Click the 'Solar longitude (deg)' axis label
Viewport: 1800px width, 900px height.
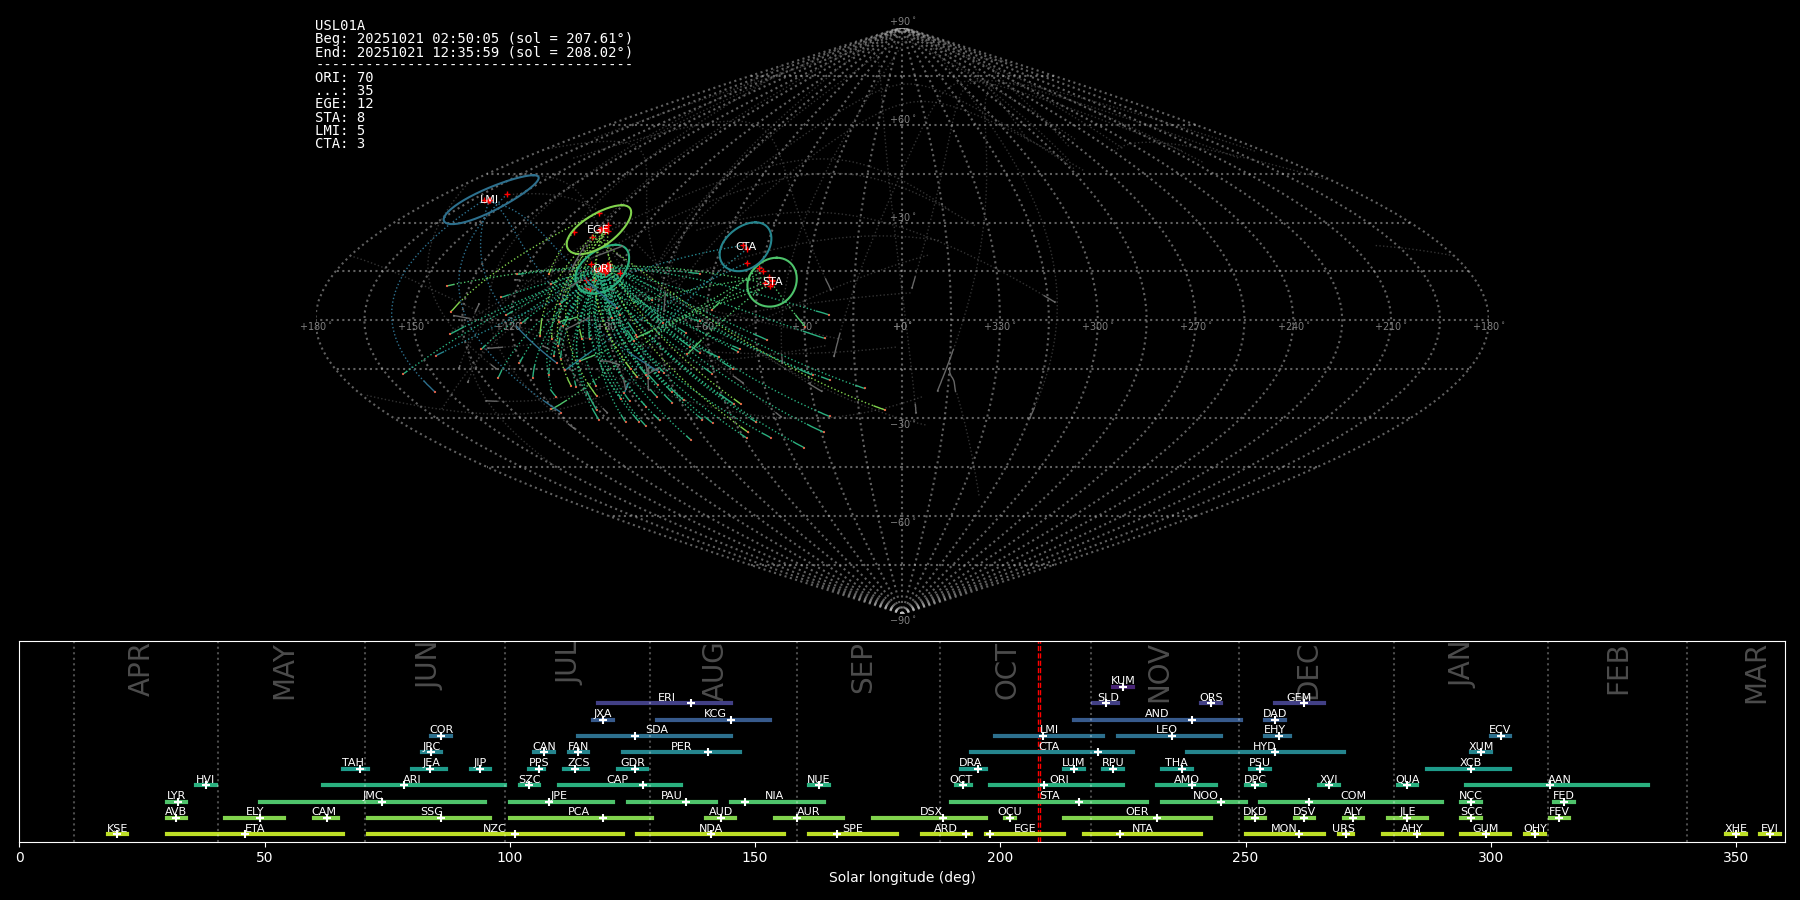click(x=902, y=878)
